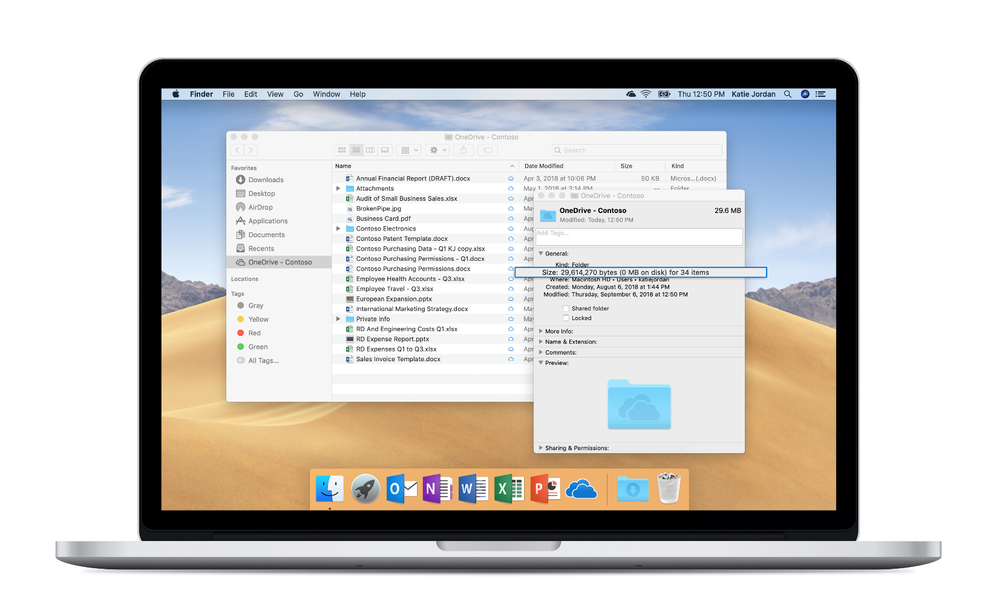Screen dimensions: 999x599
Task: Open Wi-Fi status in menu bar
Action: [x=646, y=94]
